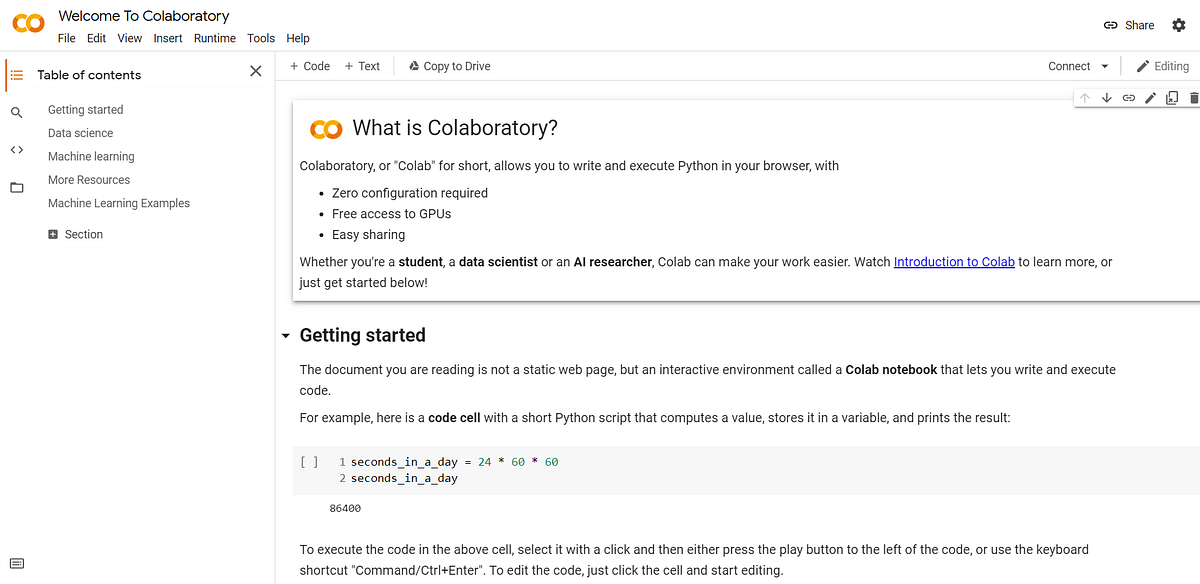Close the Table of contents panel
1200x584 pixels.
coord(255,71)
